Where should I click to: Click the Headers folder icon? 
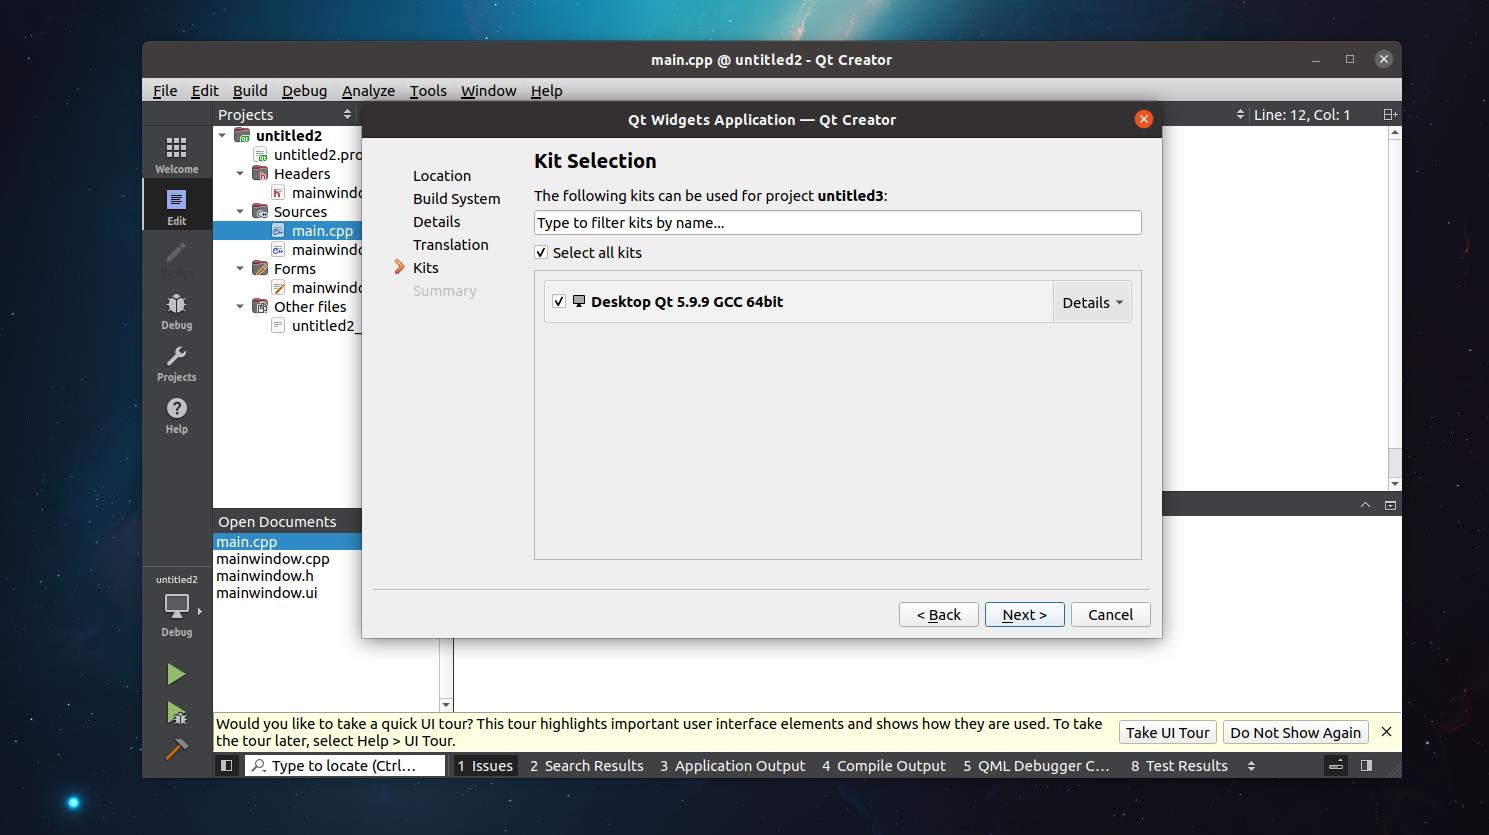click(x=260, y=173)
